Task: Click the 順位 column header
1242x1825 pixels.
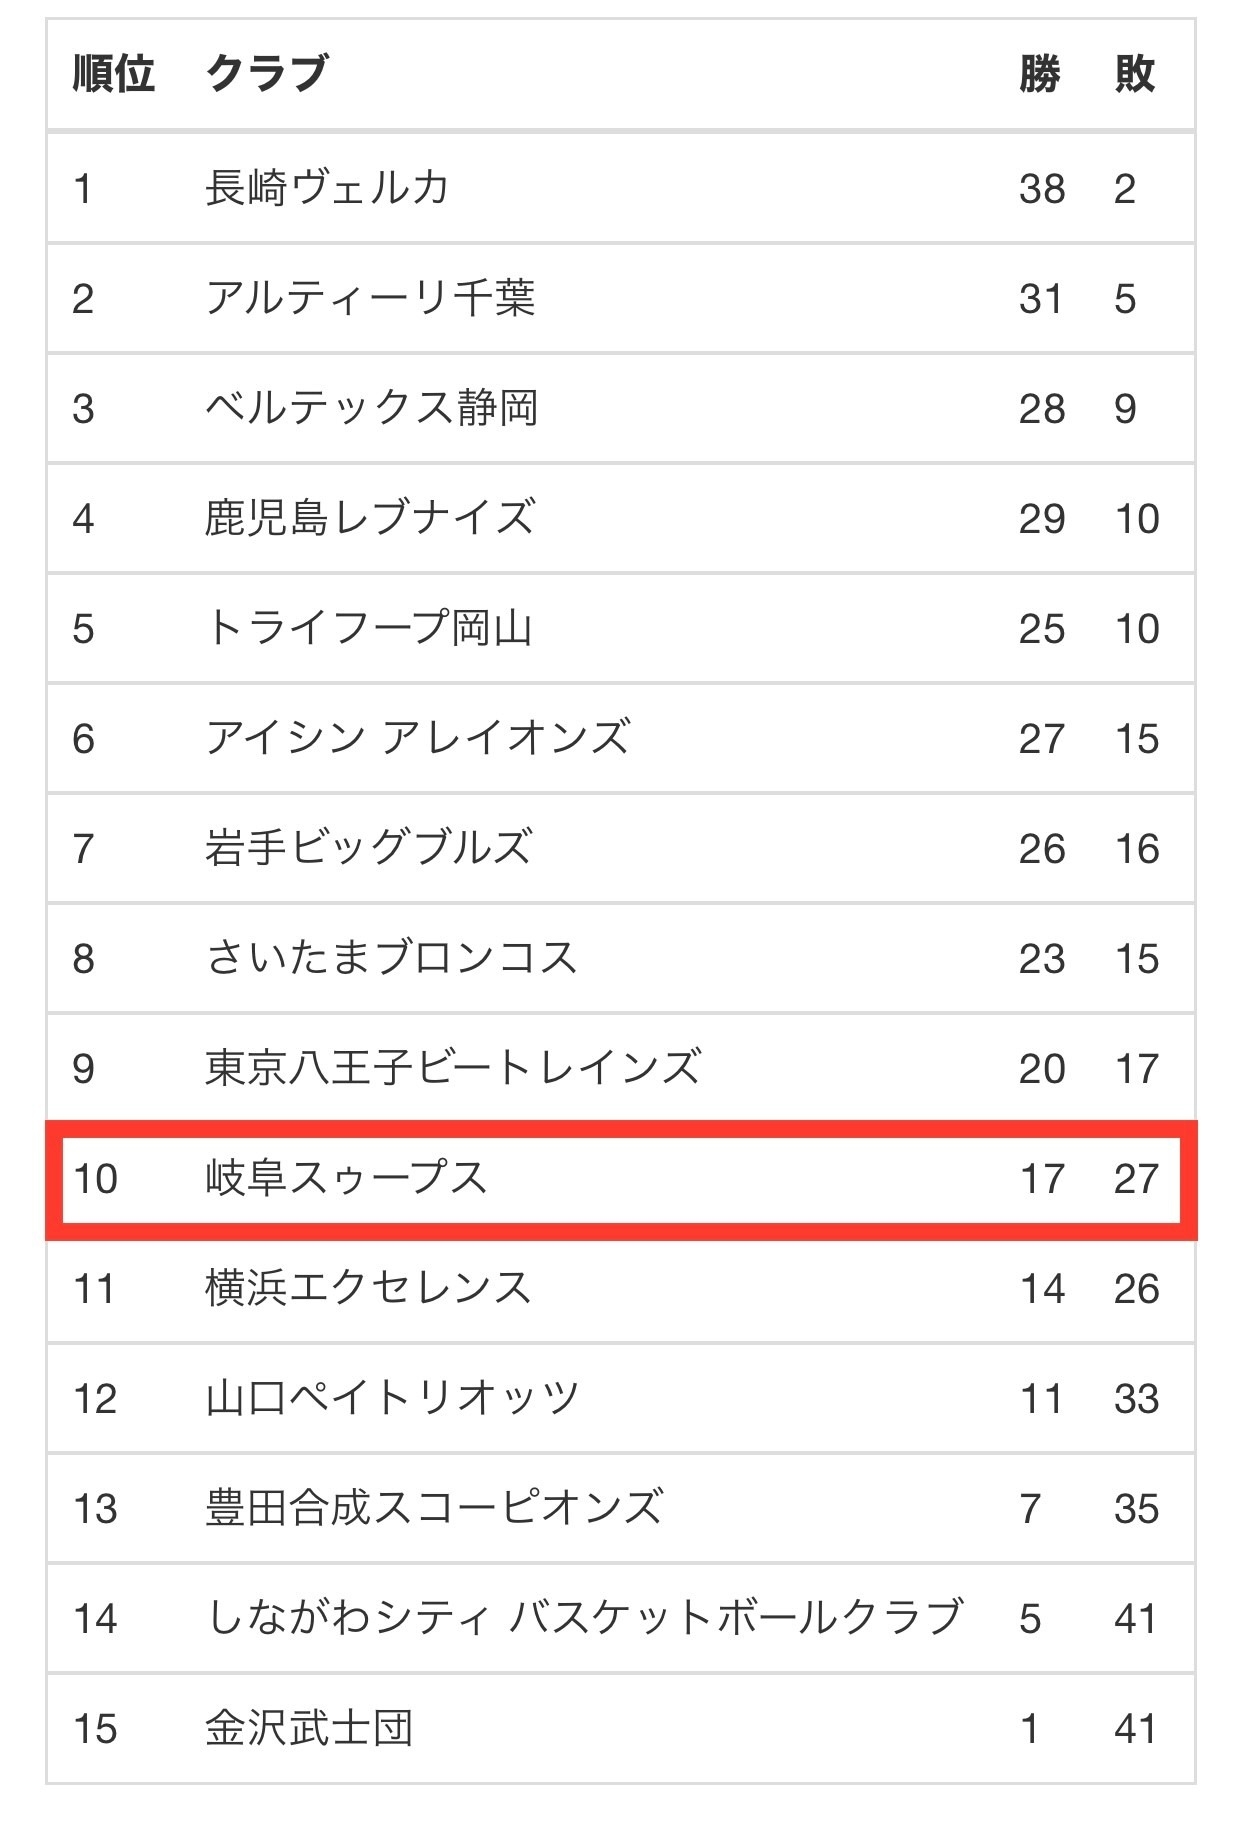Action: (x=114, y=74)
